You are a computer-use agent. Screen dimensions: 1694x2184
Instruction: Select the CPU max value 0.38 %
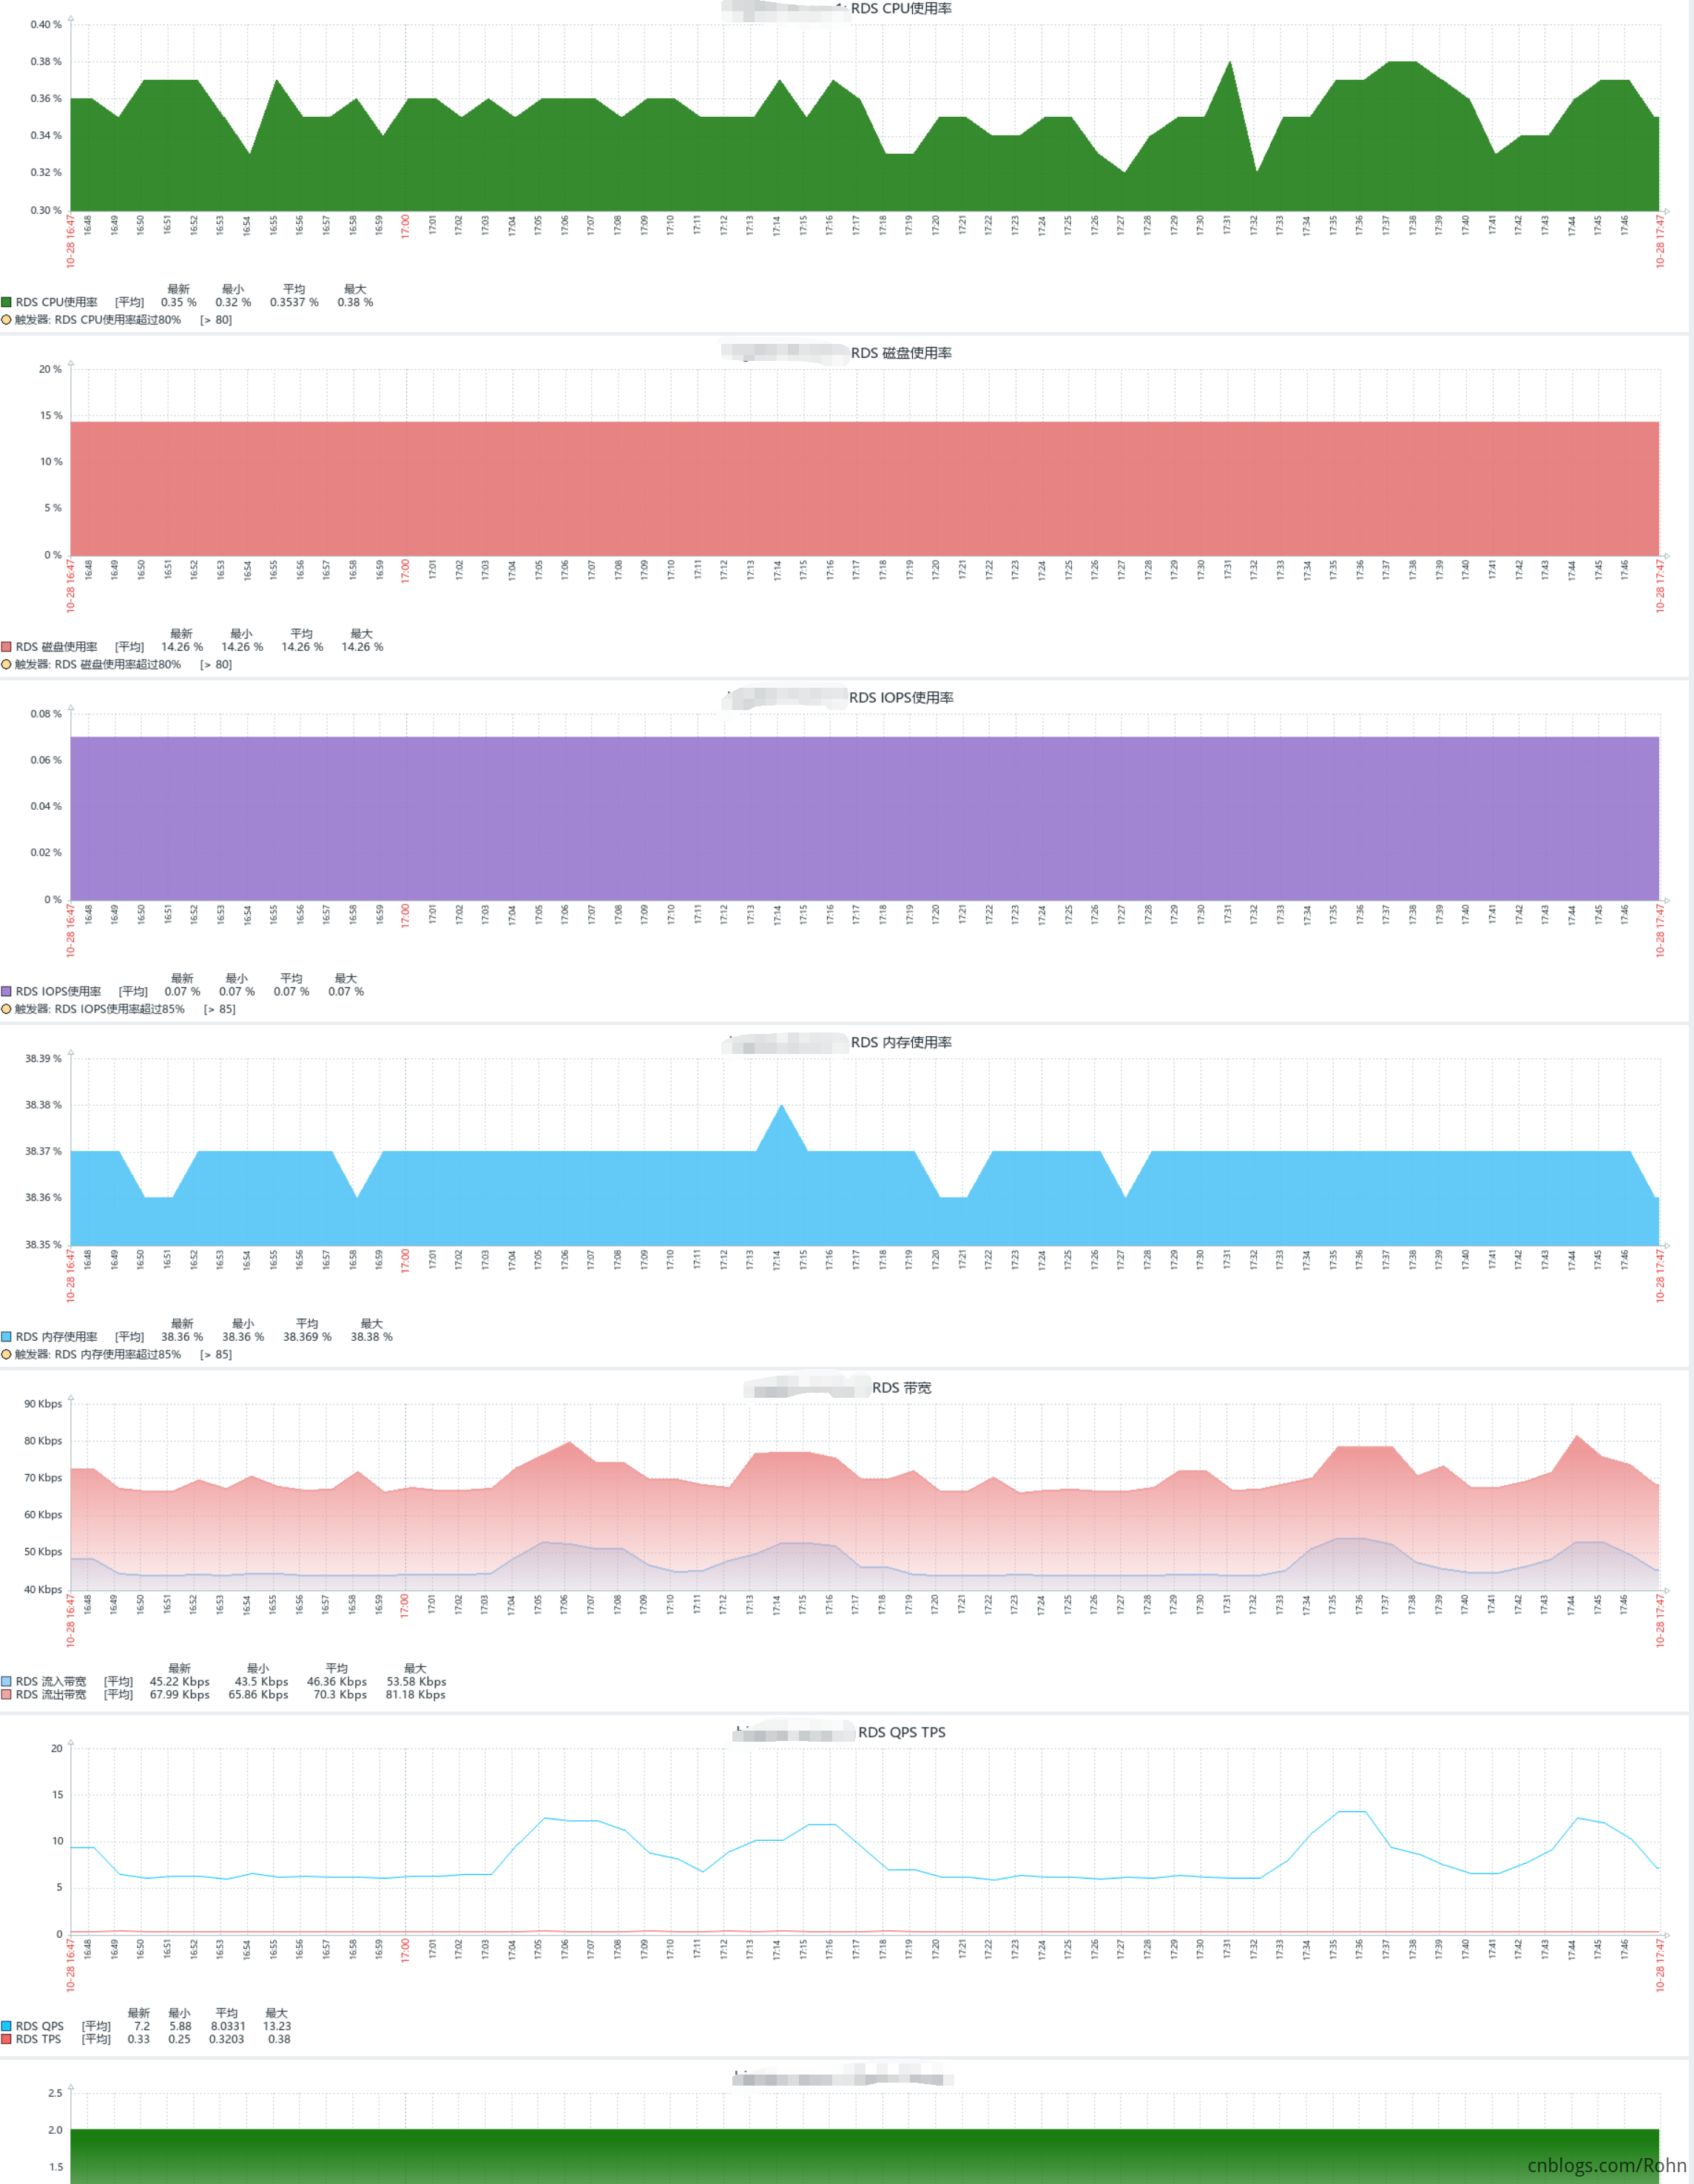click(x=355, y=302)
